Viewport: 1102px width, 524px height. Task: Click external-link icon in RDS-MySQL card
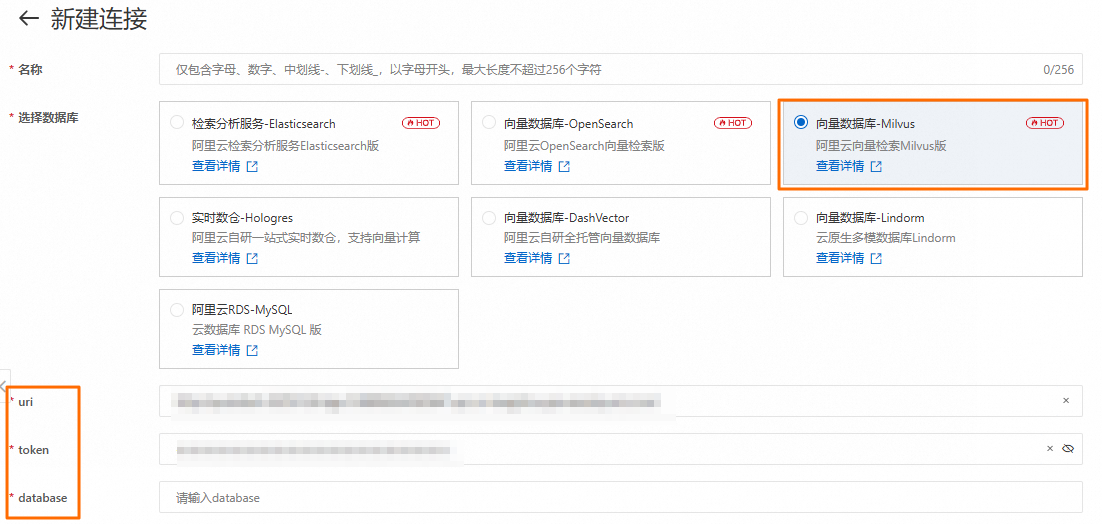(252, 351)
